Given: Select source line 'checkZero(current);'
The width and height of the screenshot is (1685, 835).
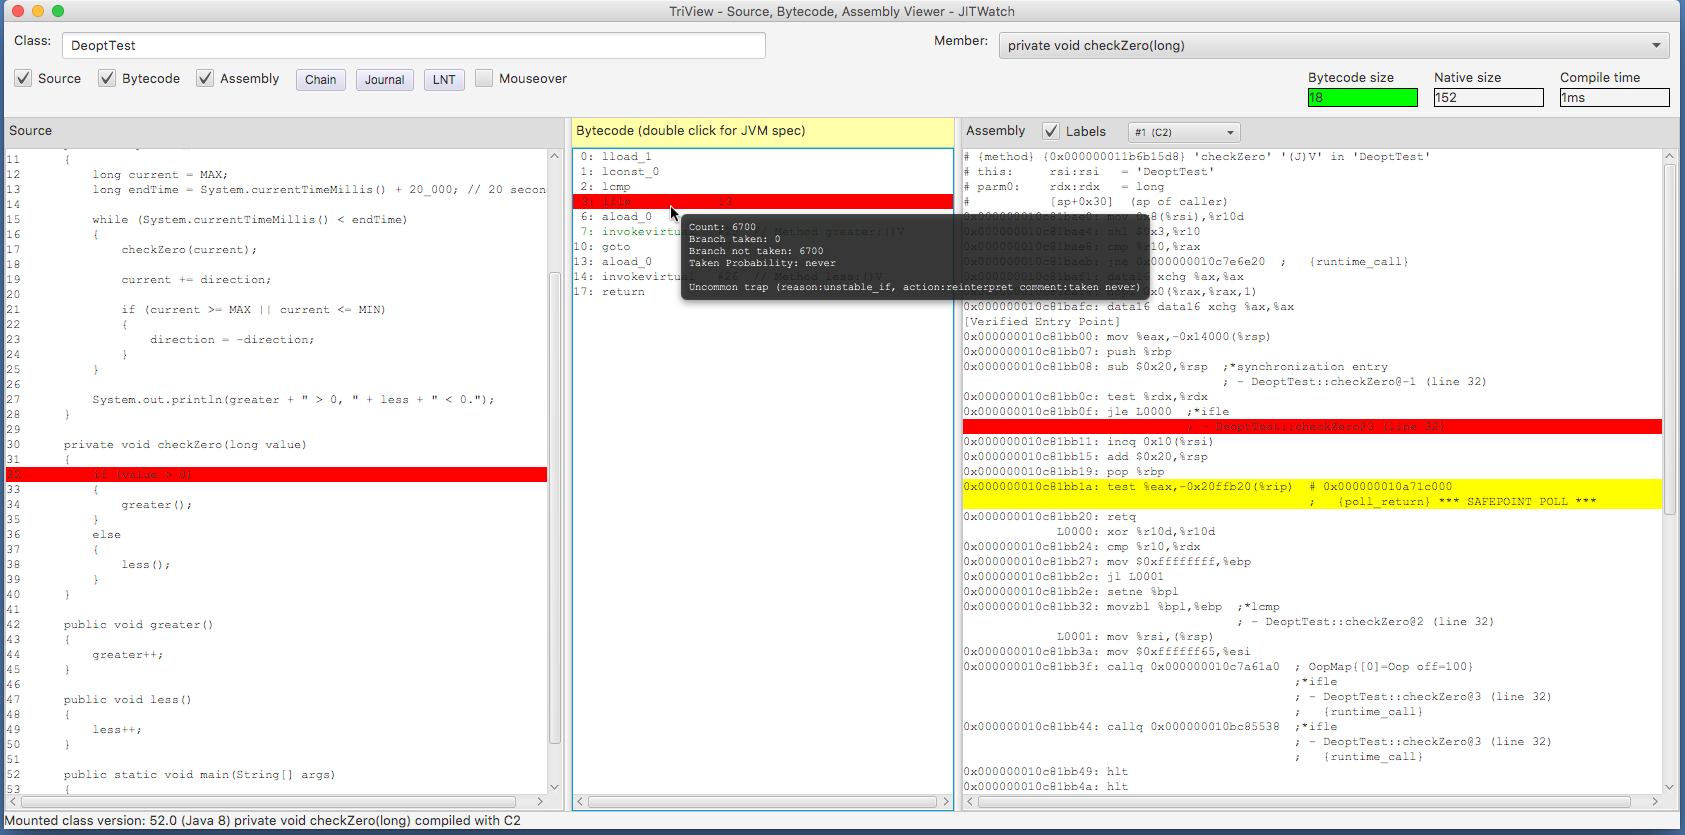Looking at the screenshot, I should 189,250.
